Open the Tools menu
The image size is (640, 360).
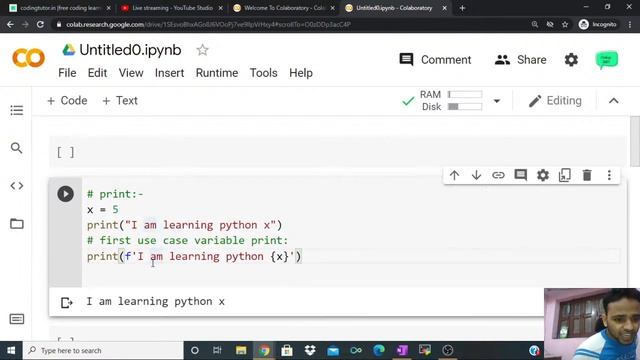click(264, 73)
